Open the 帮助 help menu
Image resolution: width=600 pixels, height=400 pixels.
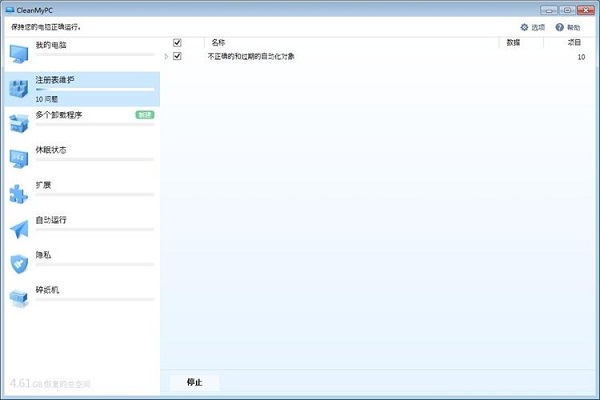tap(567, 27)
